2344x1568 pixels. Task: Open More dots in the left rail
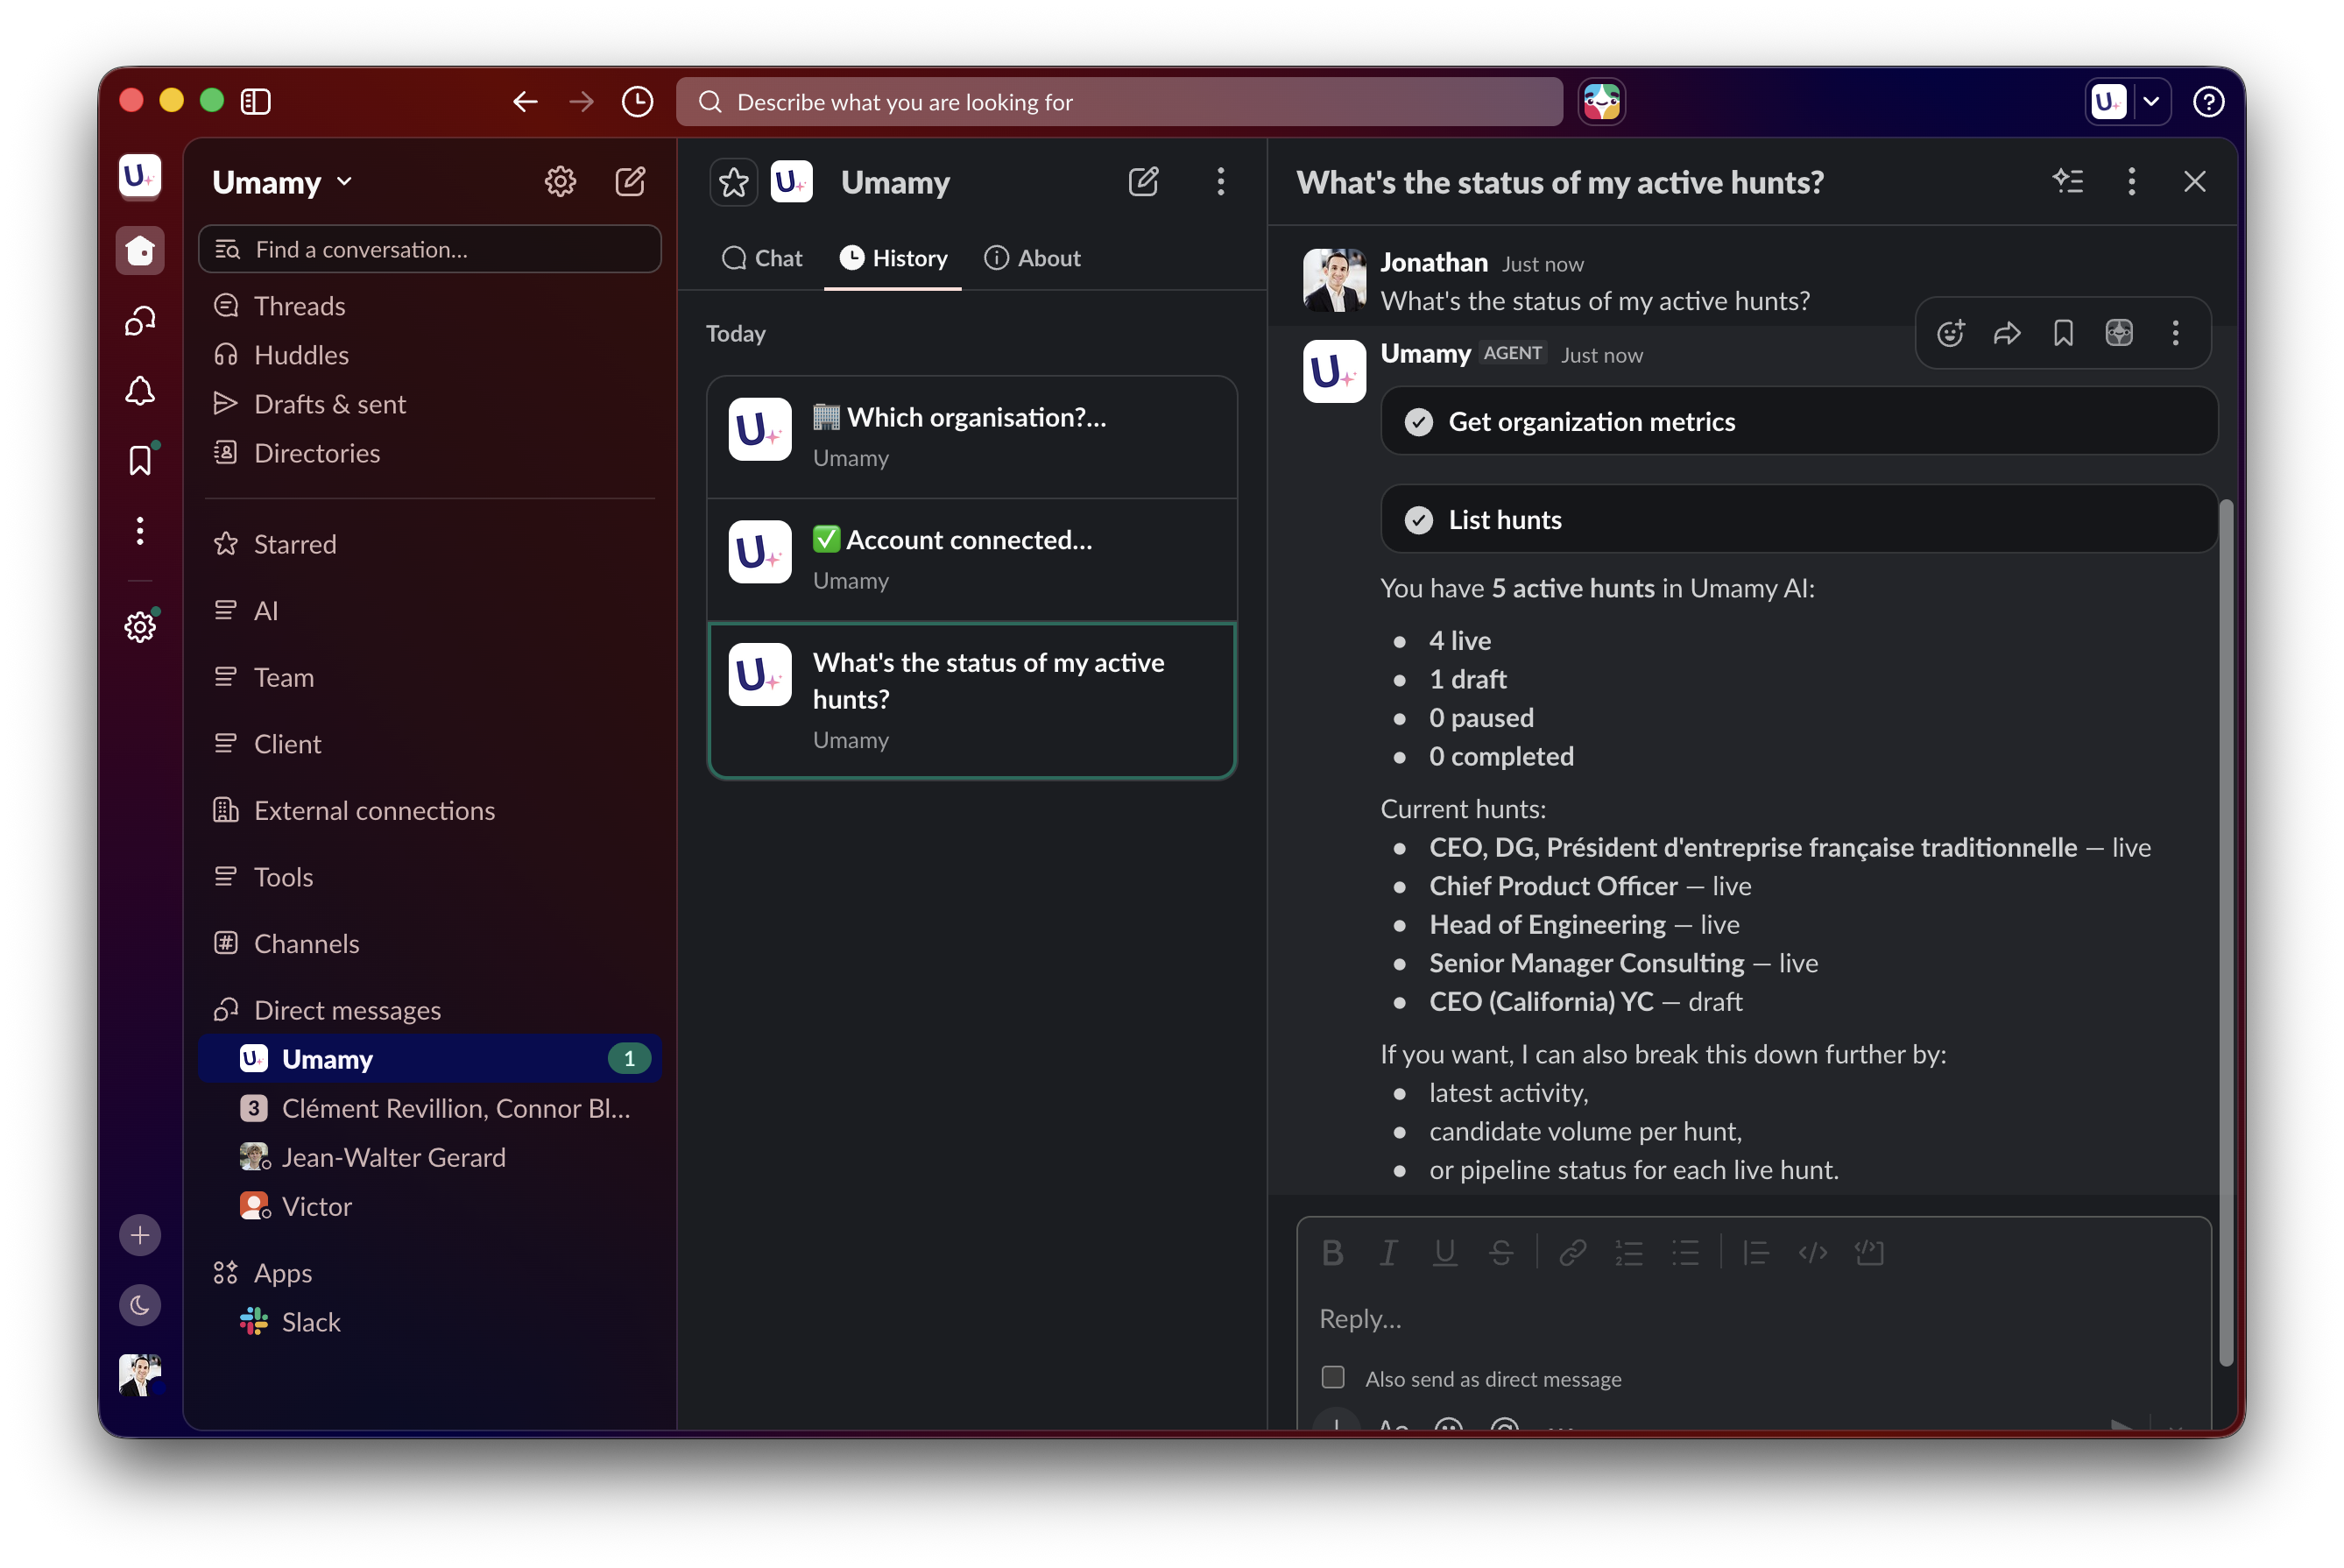tap(140, 530)
